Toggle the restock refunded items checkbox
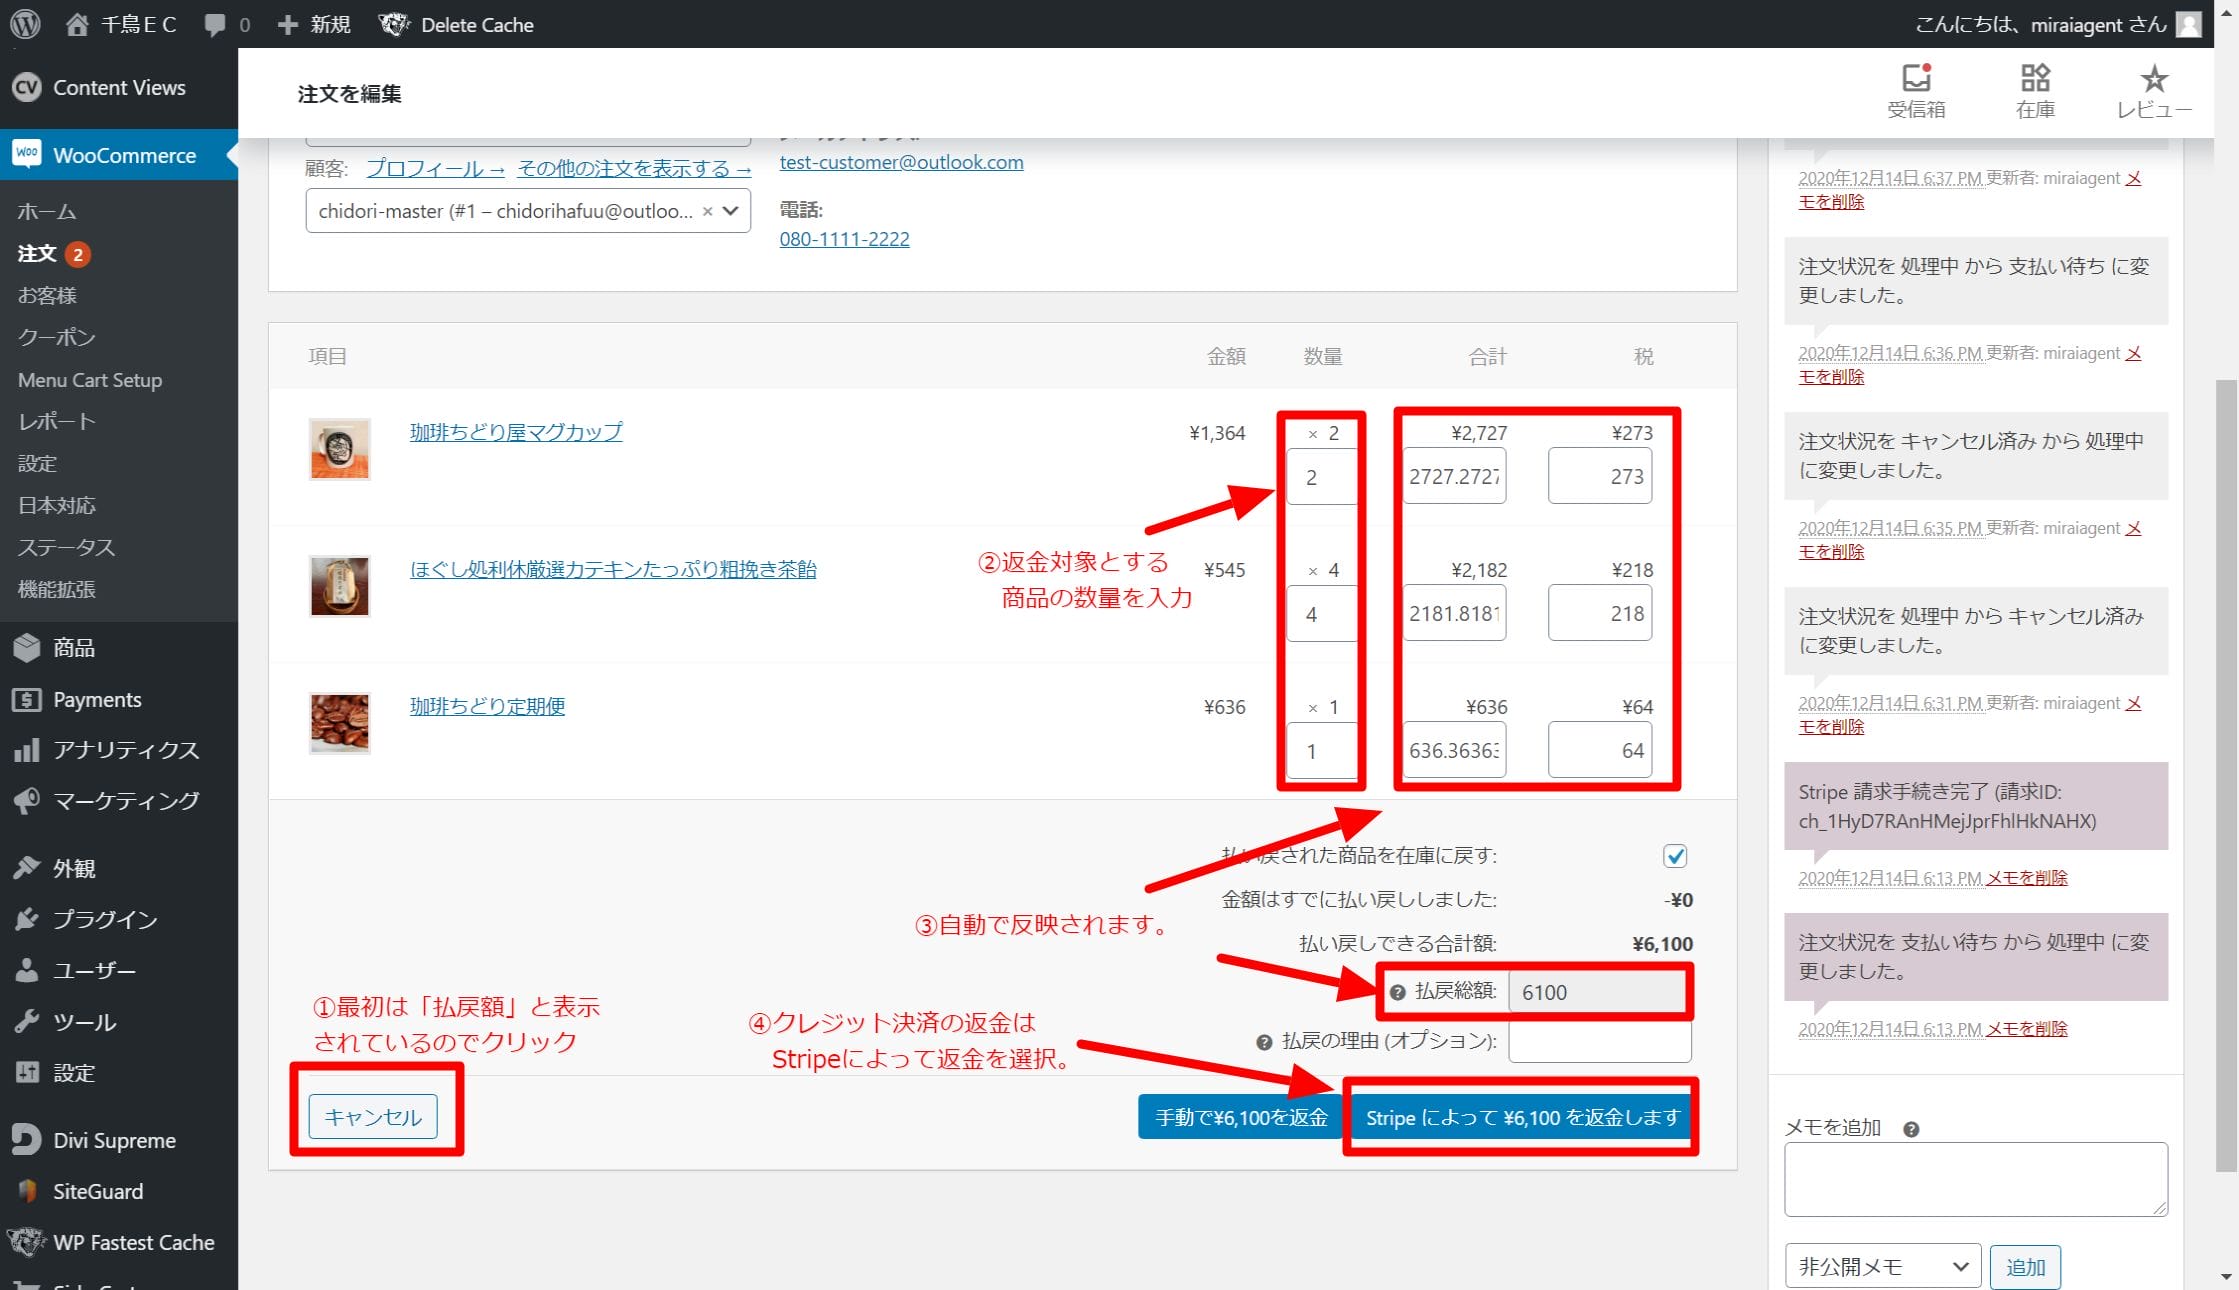Image resolution: width=2239 pixels, height=1290 pixels. click(x=1675, y=855)
